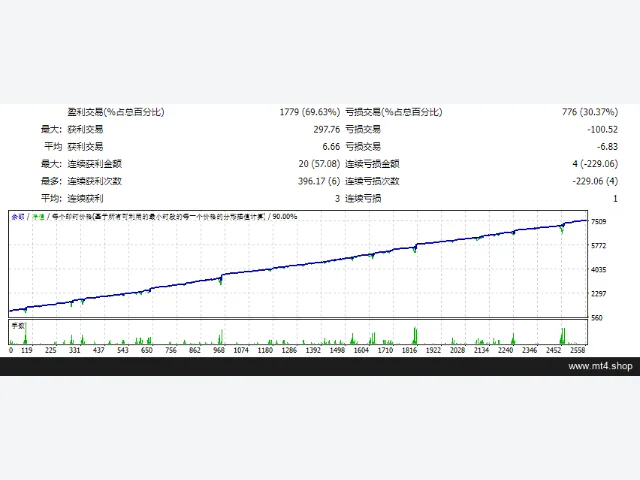Click the value "1779 (69.63%)"
640x480 pixels.
point(309,112)
